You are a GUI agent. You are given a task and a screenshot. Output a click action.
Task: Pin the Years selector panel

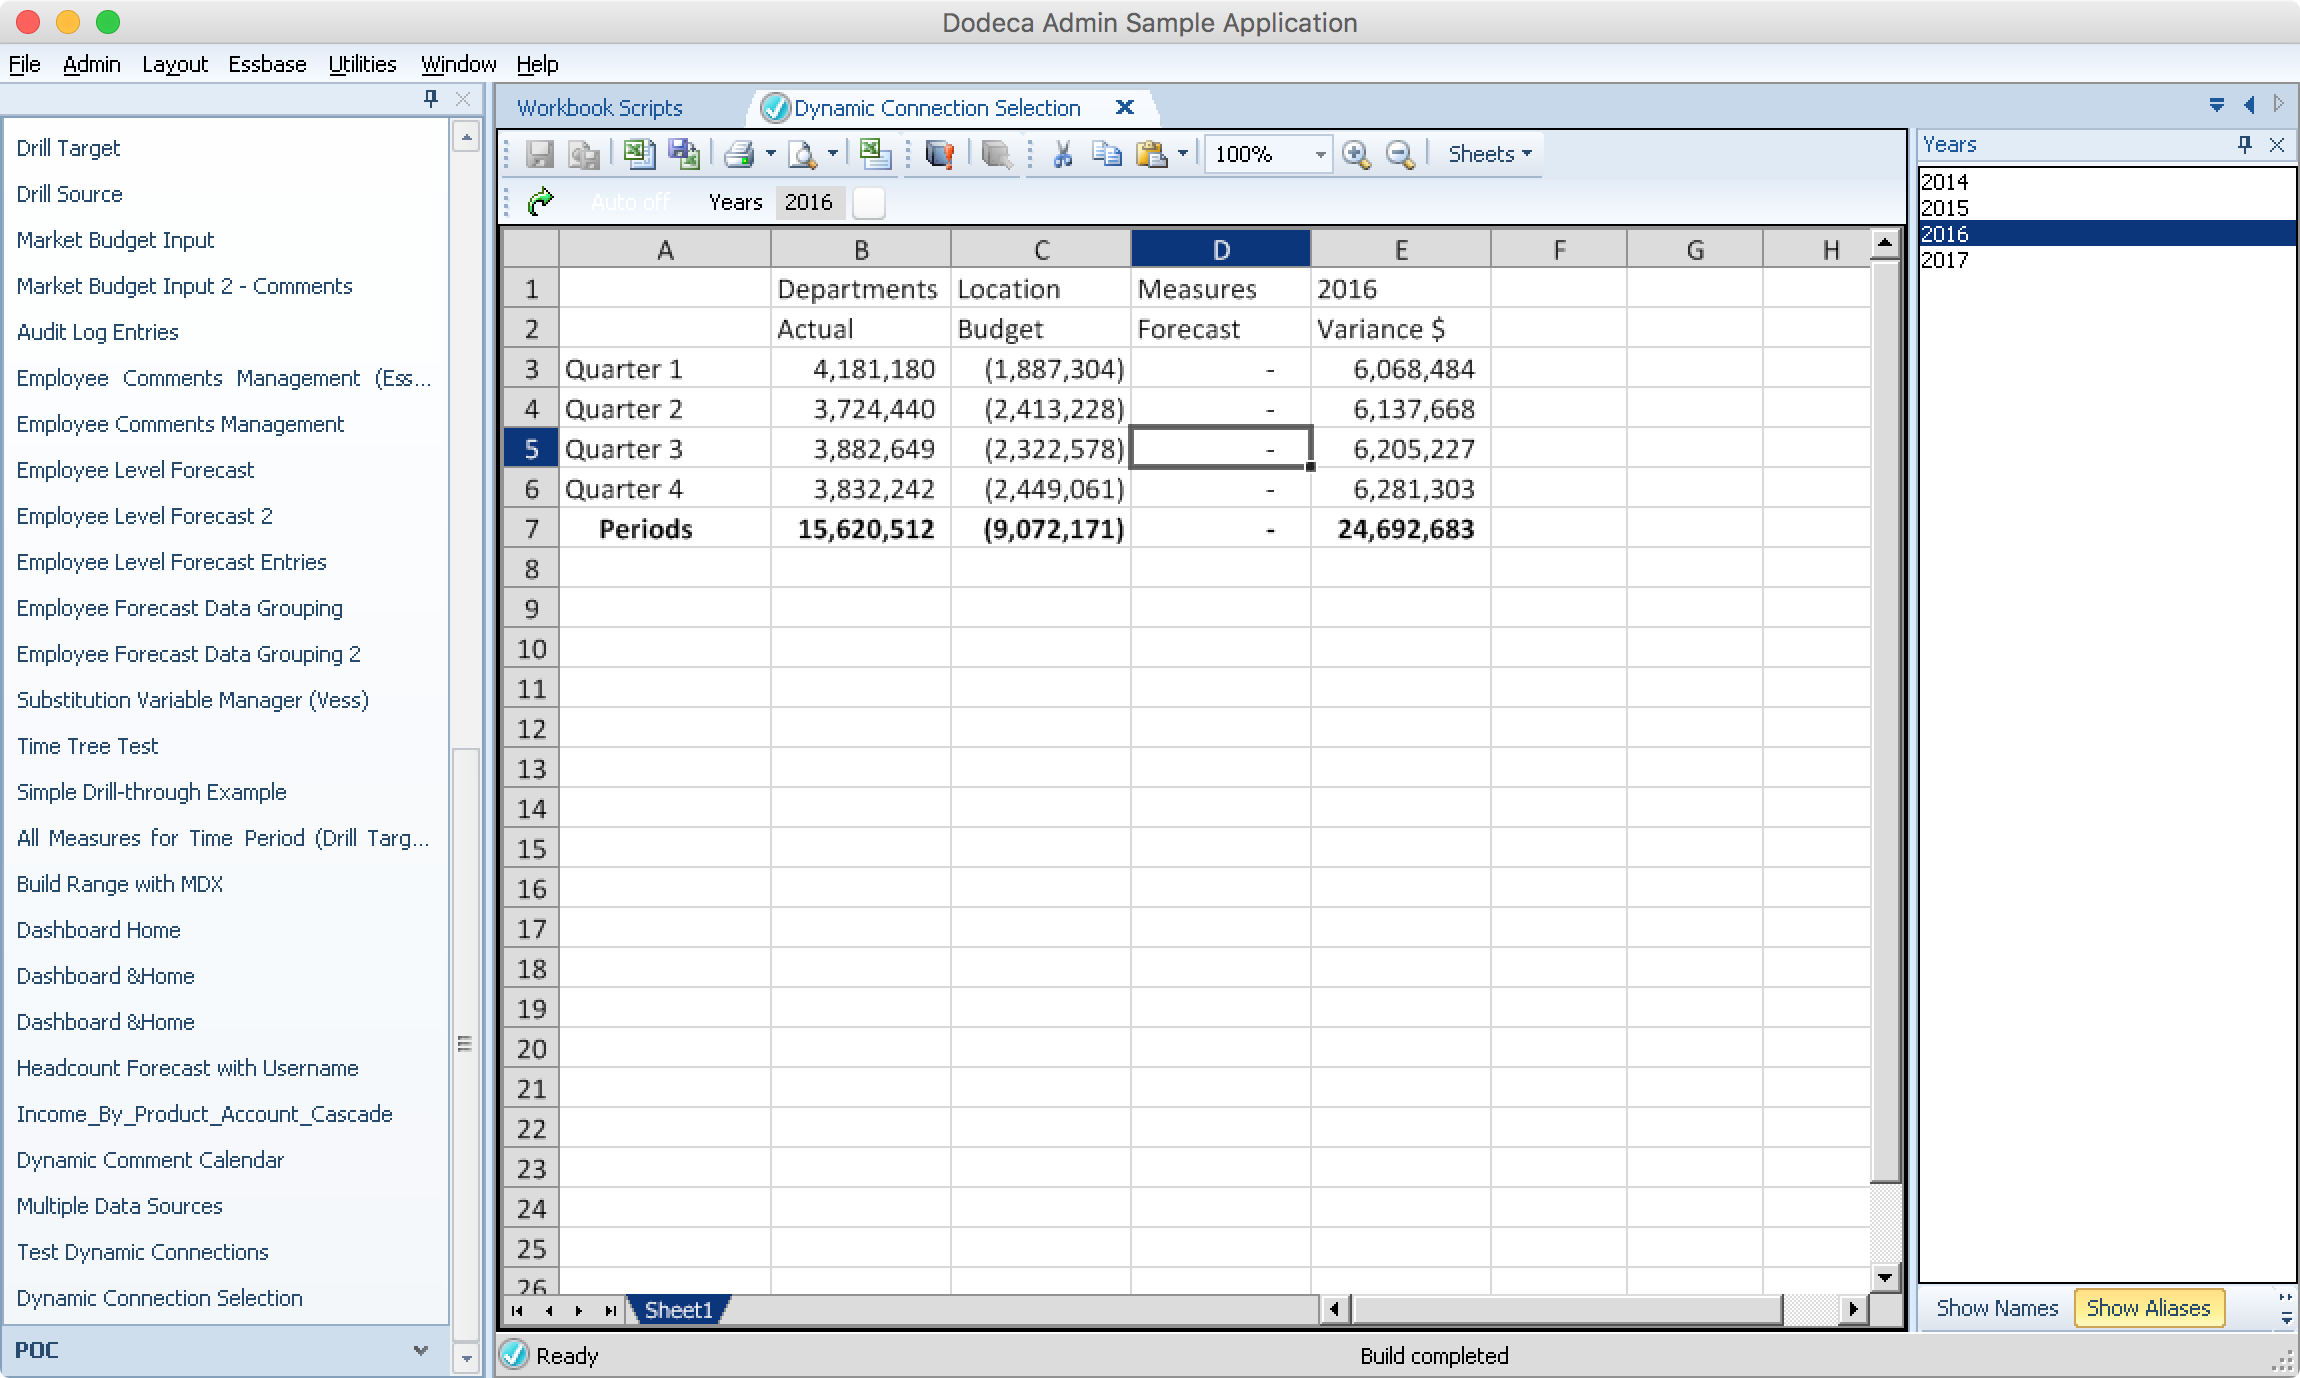pos(2245,145)
